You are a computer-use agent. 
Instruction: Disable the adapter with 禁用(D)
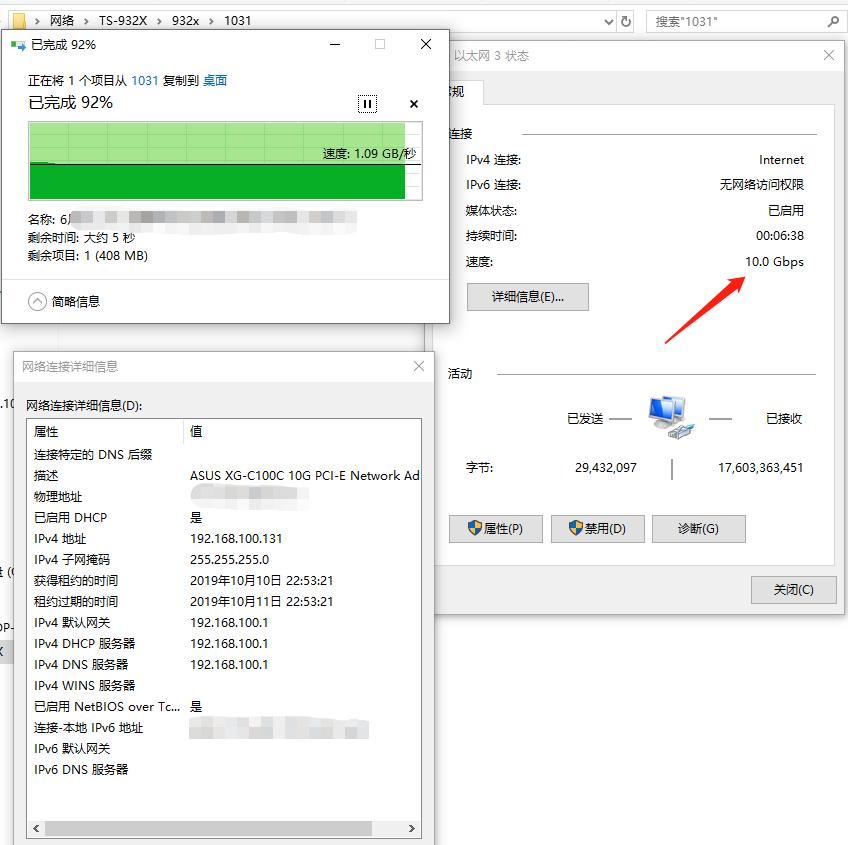click(x=597, y=529)
